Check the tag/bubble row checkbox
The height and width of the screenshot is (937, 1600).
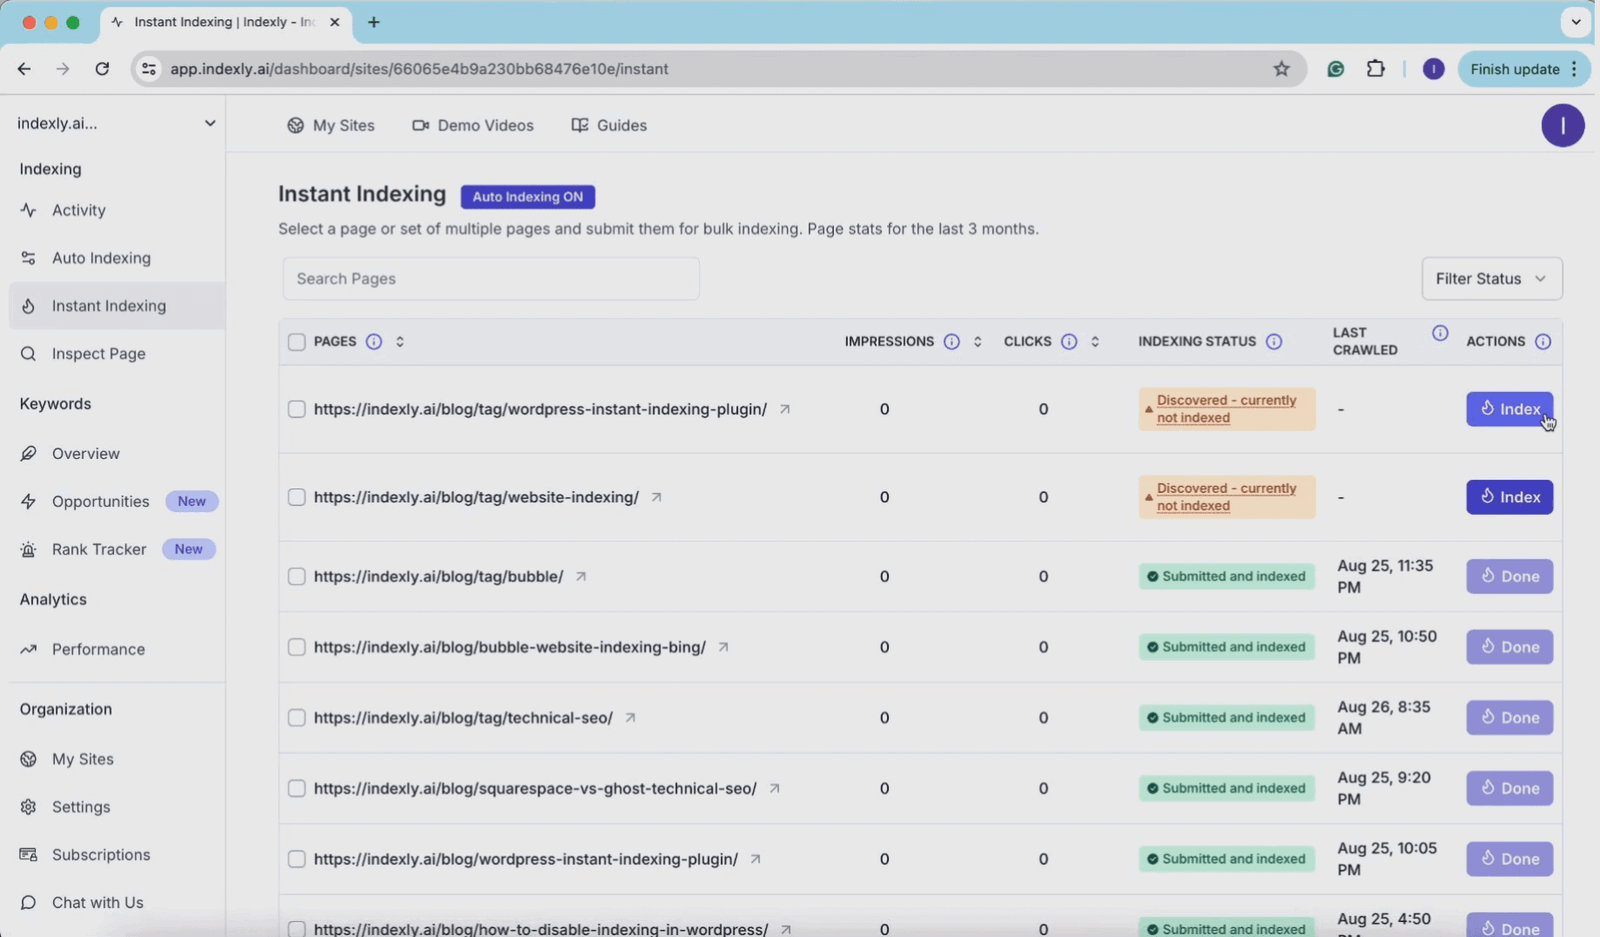pyautogui.click(x=296, y=576)
